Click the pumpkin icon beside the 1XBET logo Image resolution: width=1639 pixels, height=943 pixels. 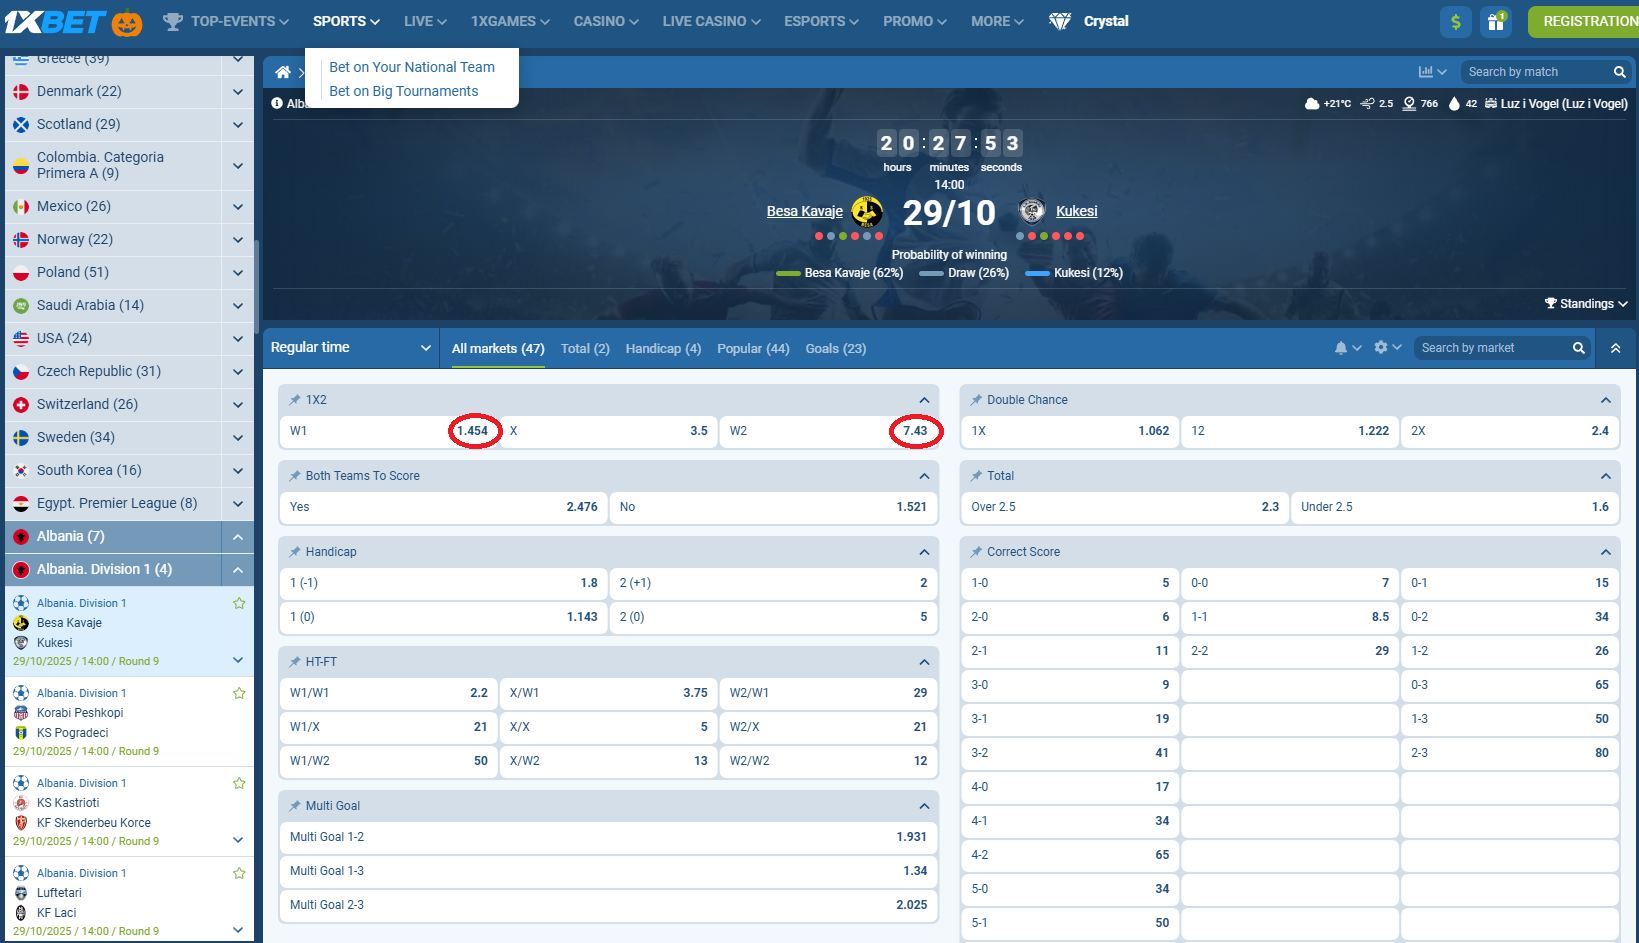coord(128,20)
